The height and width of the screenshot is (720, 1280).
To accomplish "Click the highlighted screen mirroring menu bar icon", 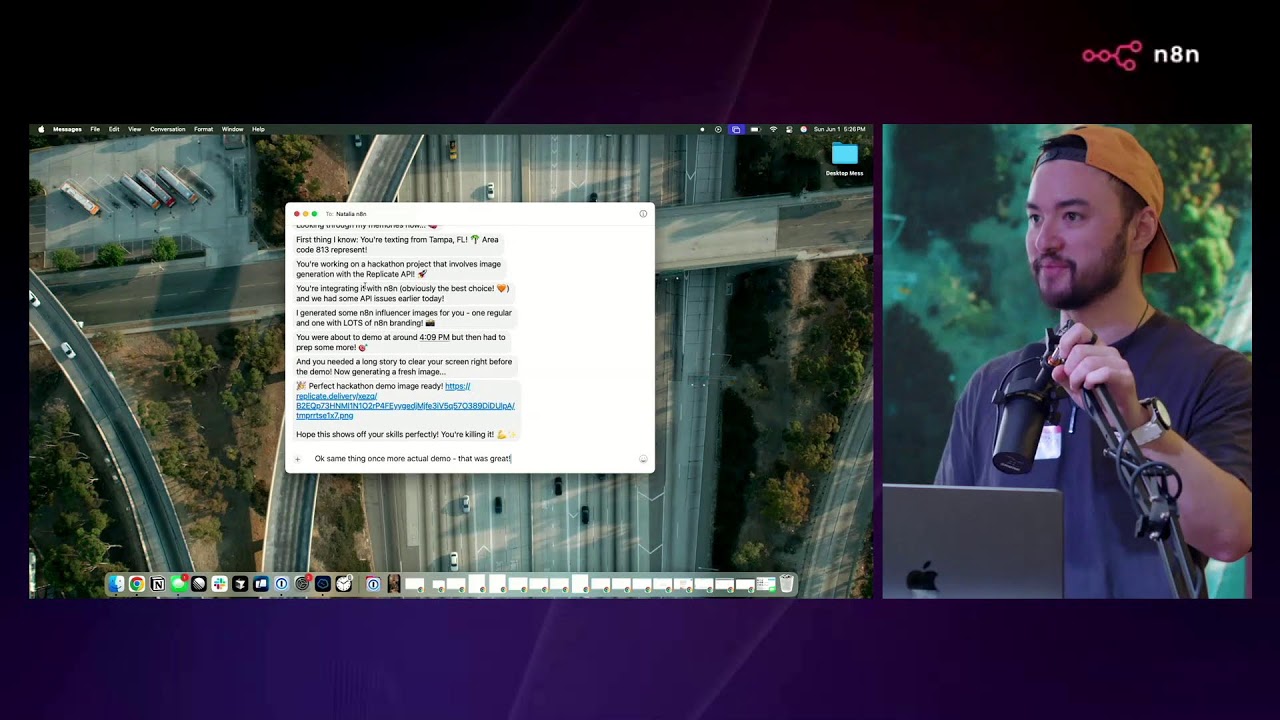I will [x=736, y=129].
